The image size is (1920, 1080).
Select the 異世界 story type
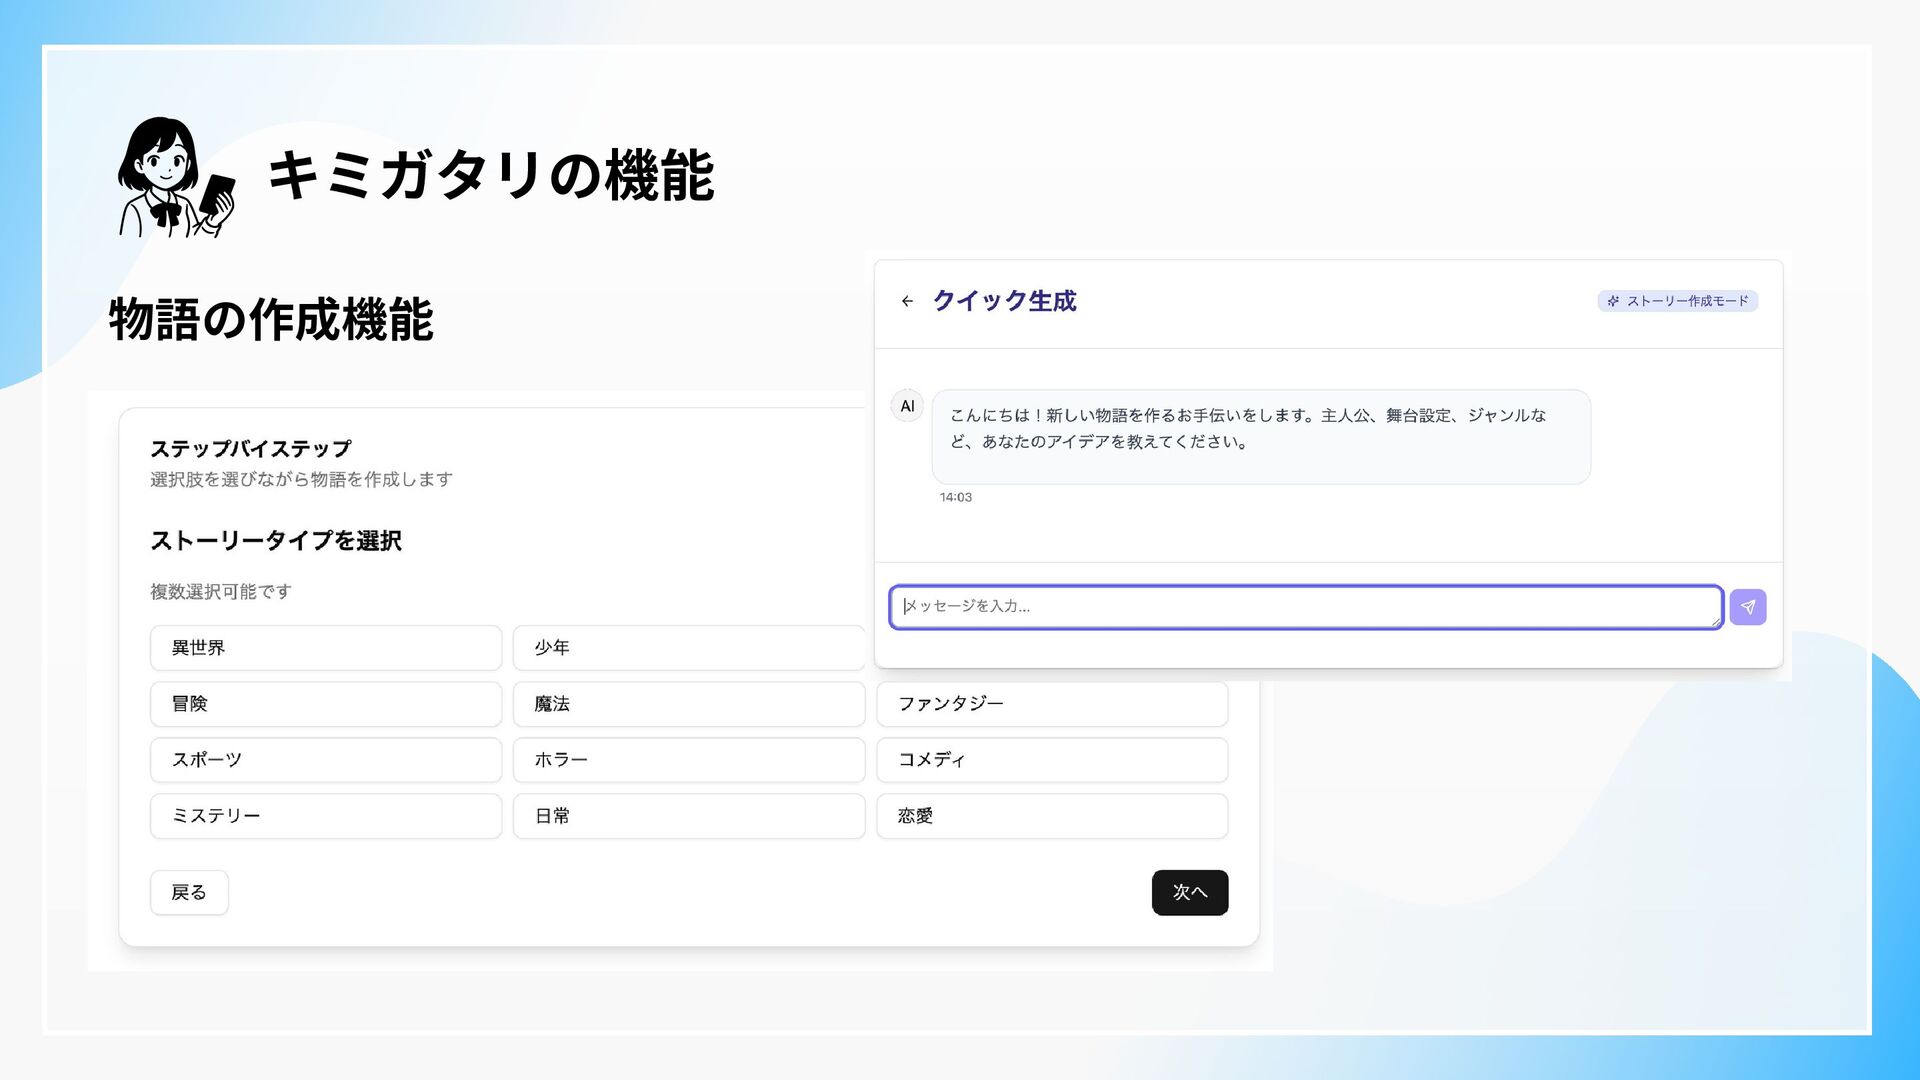(x=325, y=648)
